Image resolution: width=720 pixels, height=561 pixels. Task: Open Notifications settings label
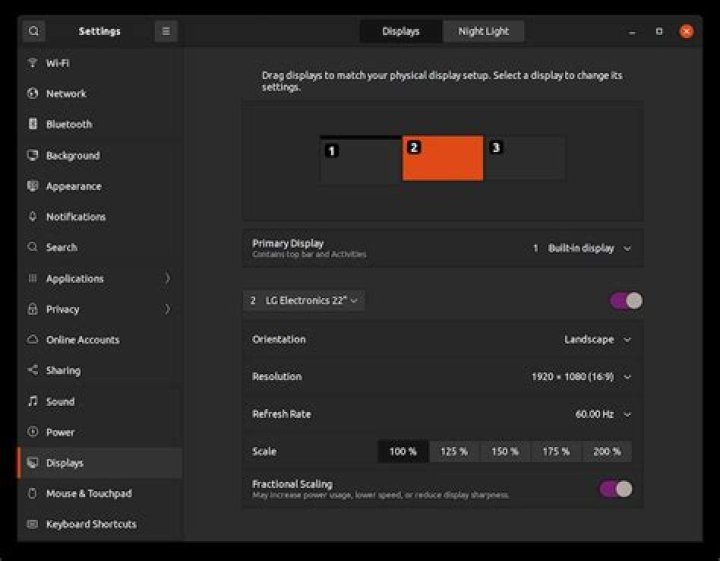76,217
